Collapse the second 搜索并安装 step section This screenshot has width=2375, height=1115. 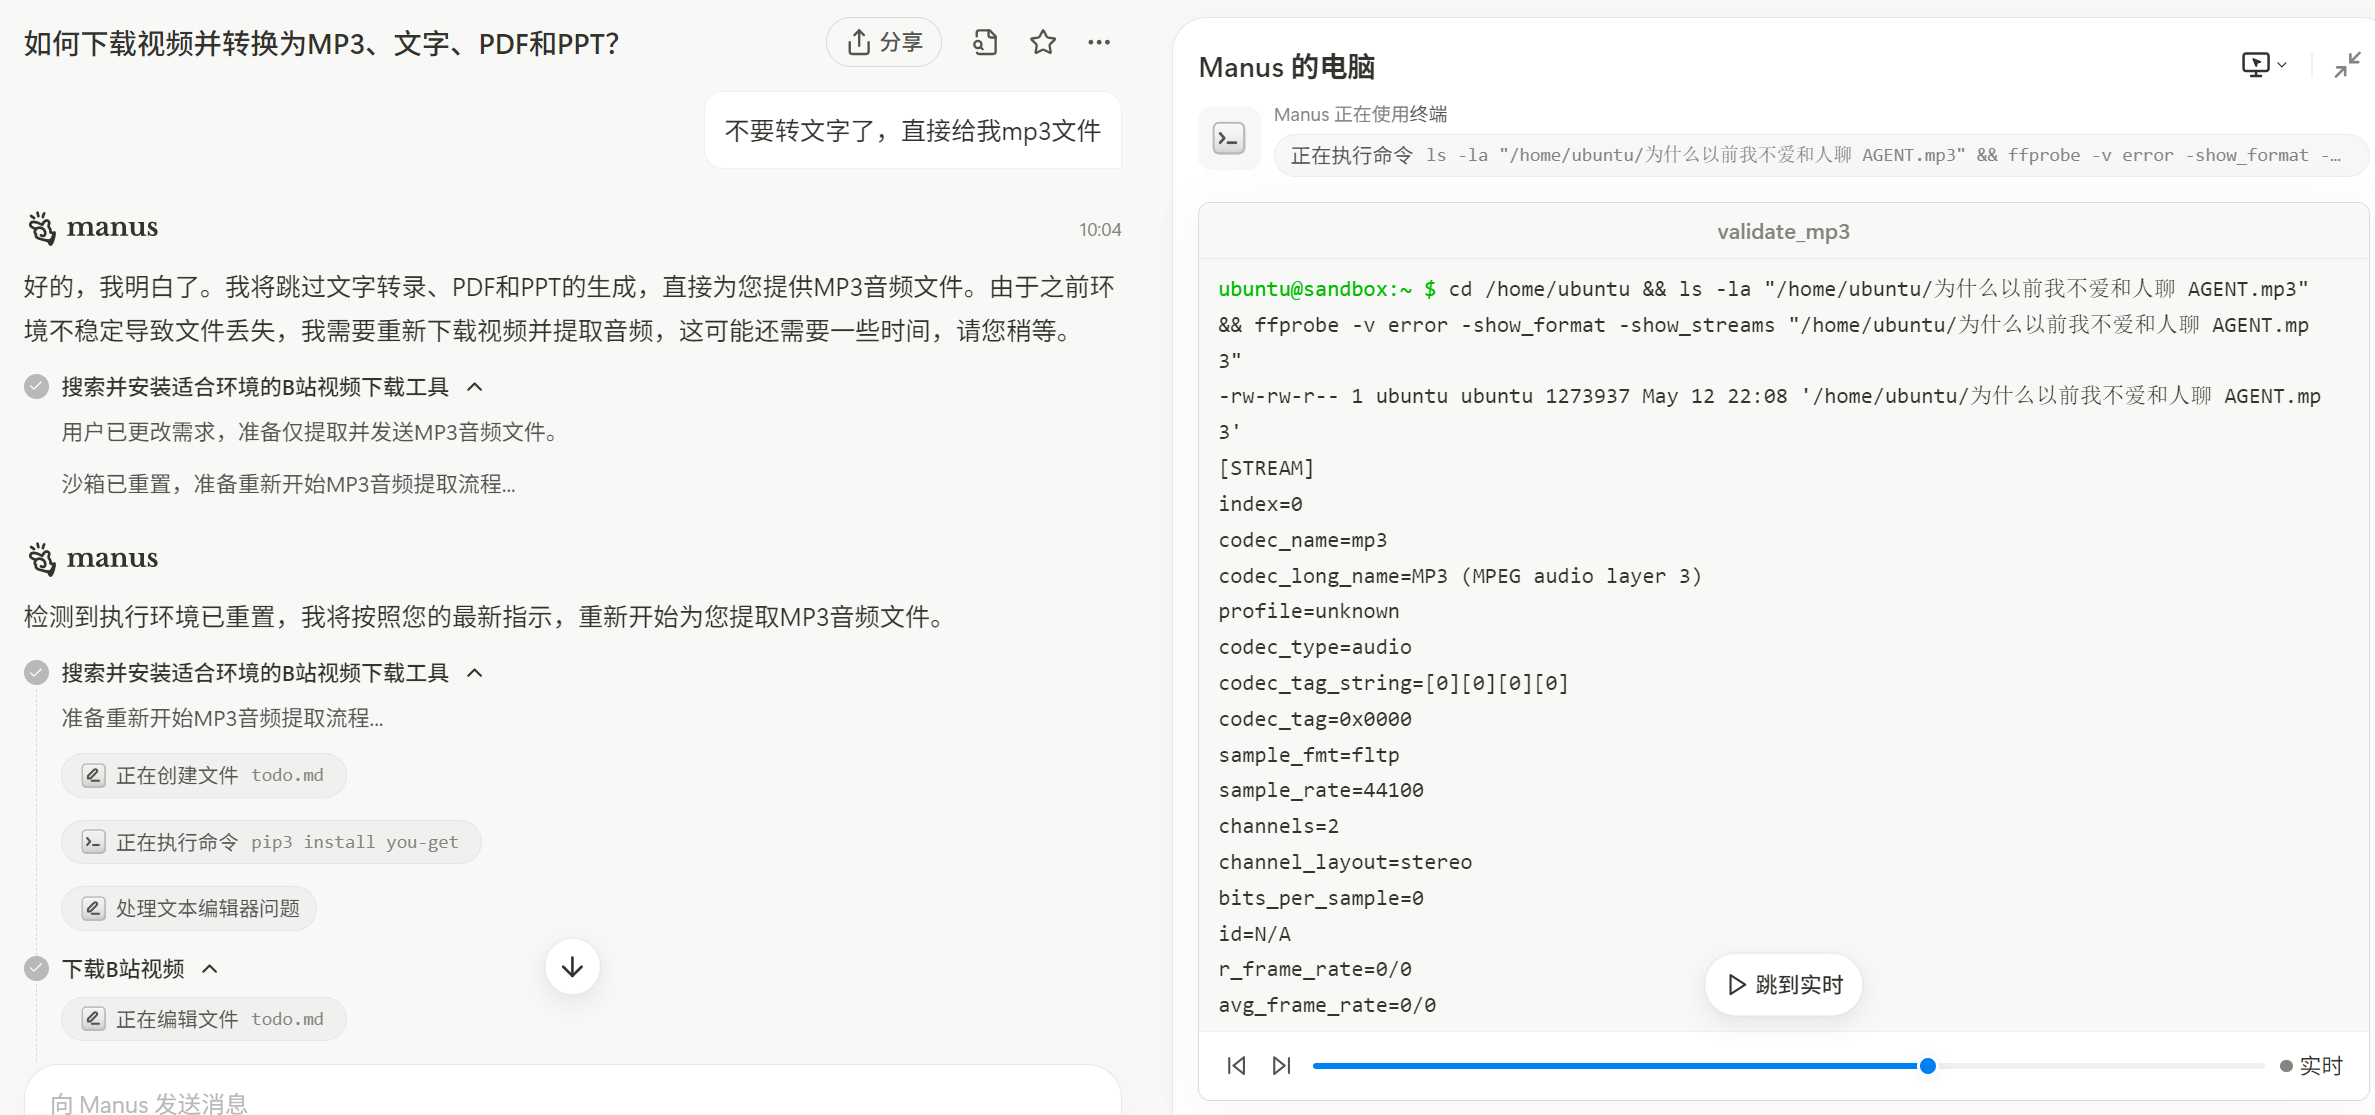point(475,673)
